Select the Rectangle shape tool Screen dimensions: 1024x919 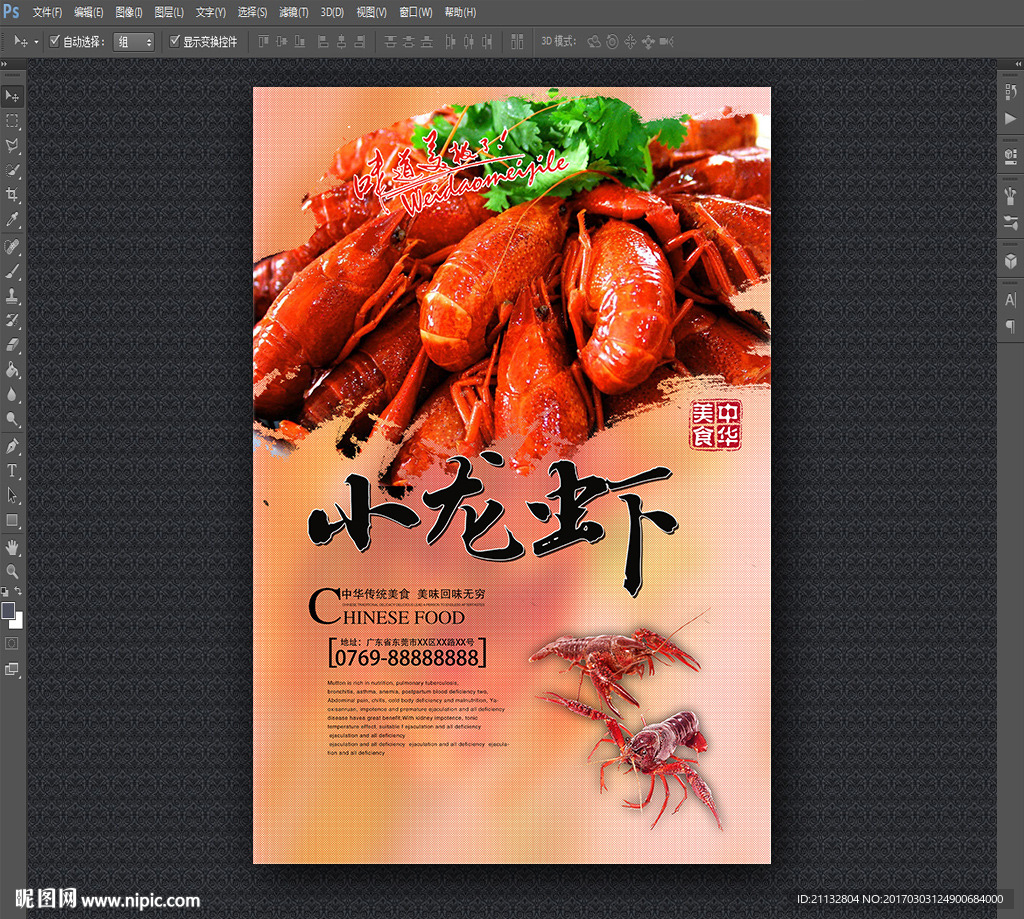pyautogui.click(x=12, y=520)
